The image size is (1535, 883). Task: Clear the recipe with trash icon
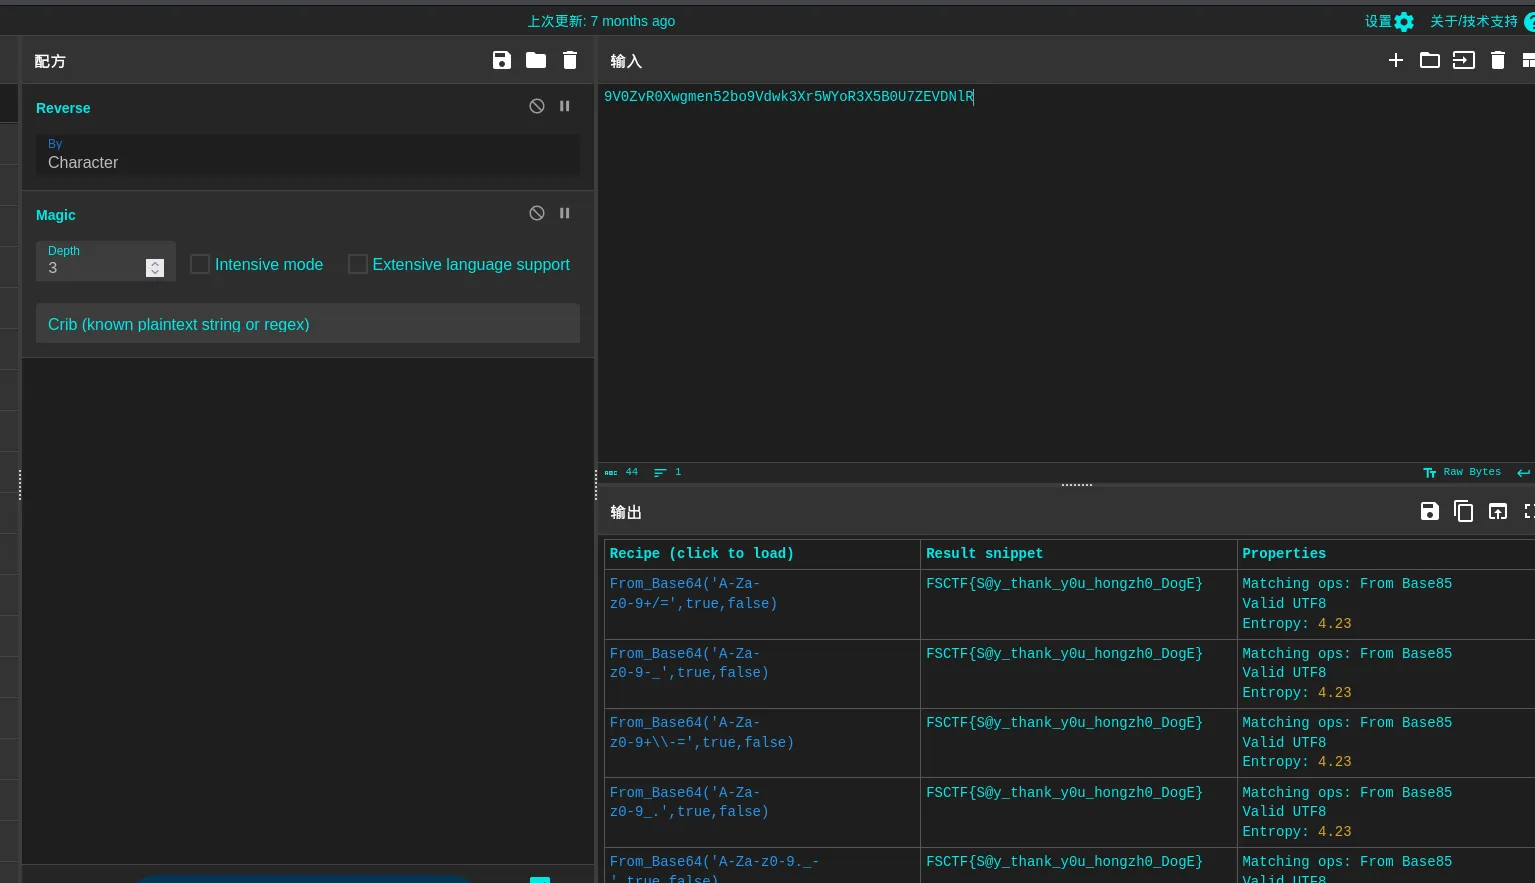click(x=570, y=60)
